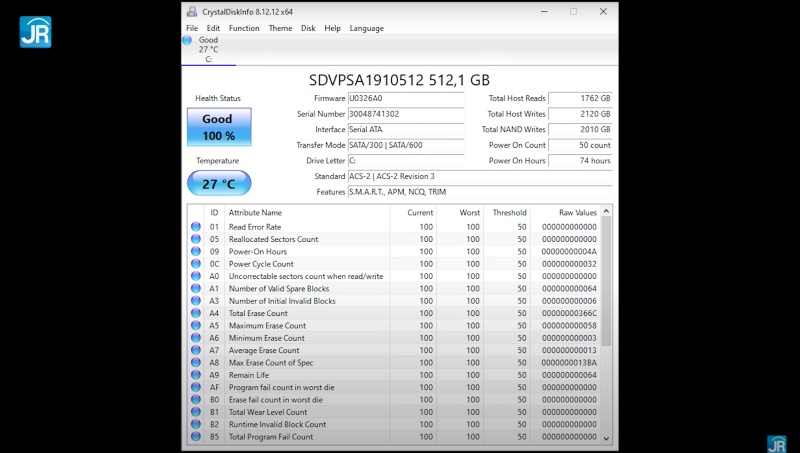Image resolution: width=800 pixels, height=453 pixels.
Task: Click the Serial Number field 30048741302
Action: point(406,114)
